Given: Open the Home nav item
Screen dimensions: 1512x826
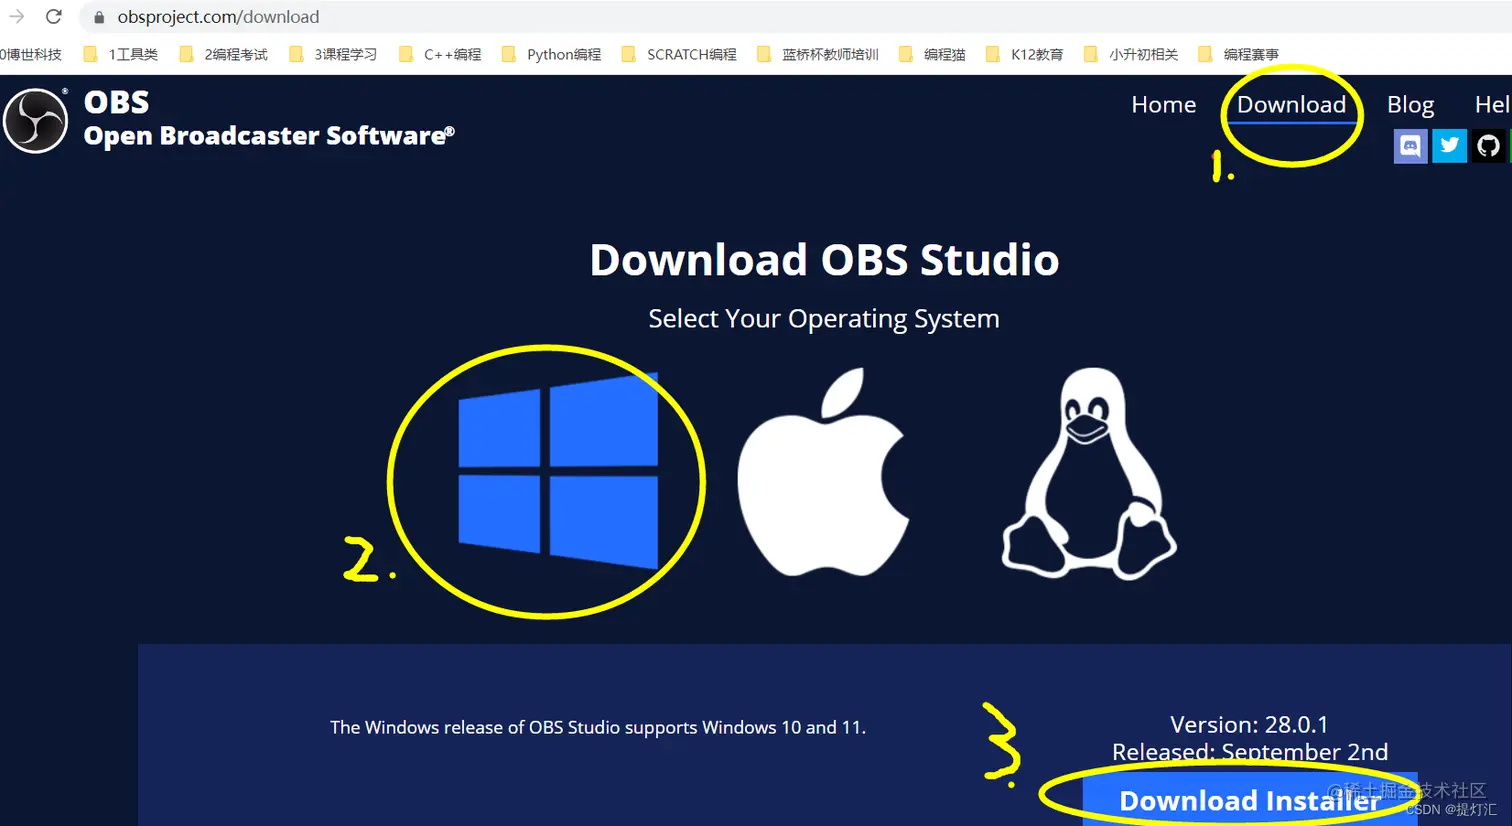Looking at the screenshot, I should click(1163, 104).
